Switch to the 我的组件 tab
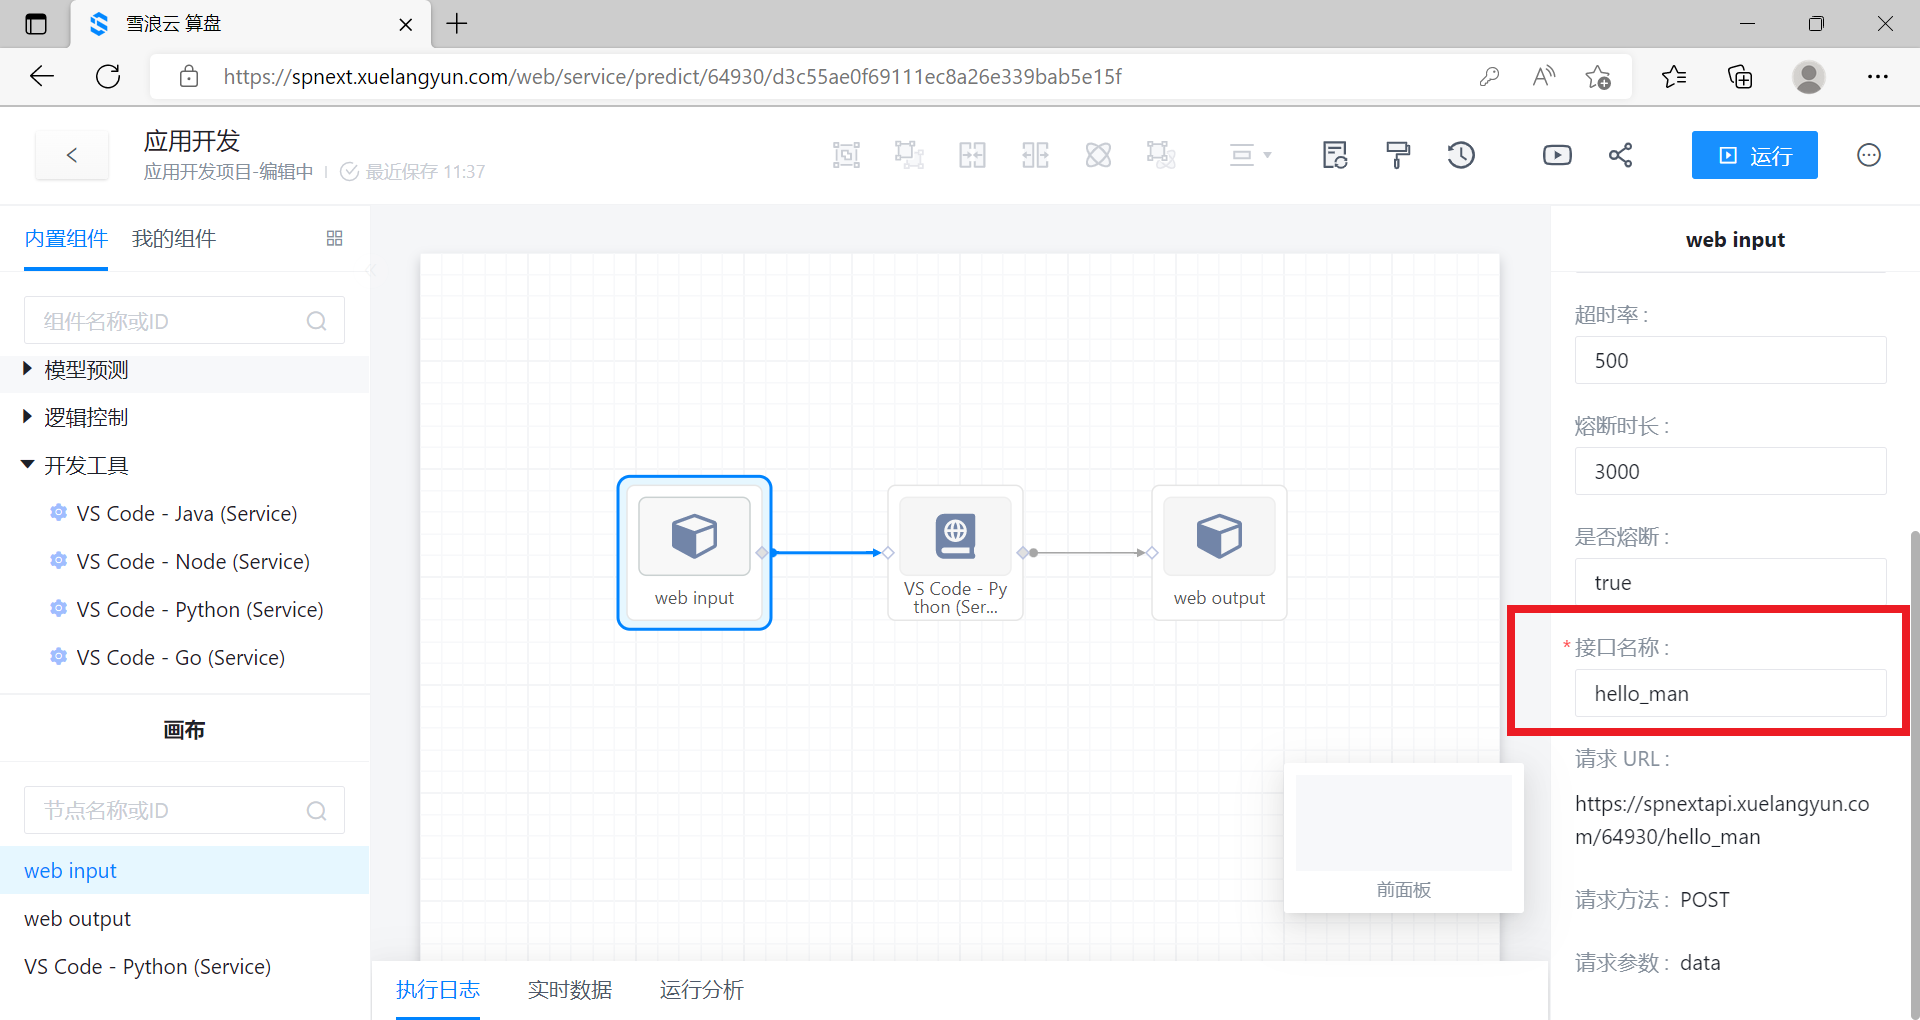The image size is (1920, 1020). [x=174, y=239]
